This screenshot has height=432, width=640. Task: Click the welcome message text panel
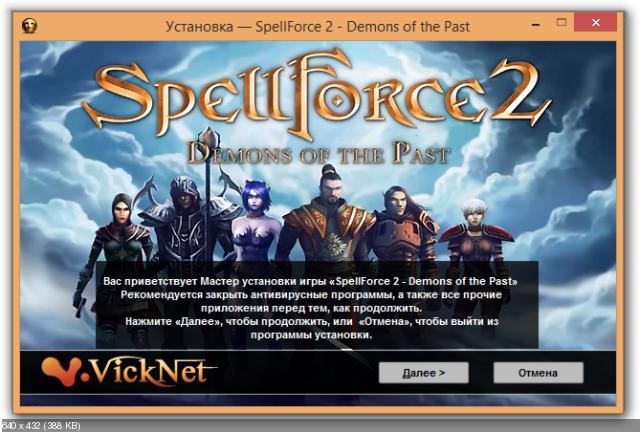pyautogui.click(x=317, y=305)
